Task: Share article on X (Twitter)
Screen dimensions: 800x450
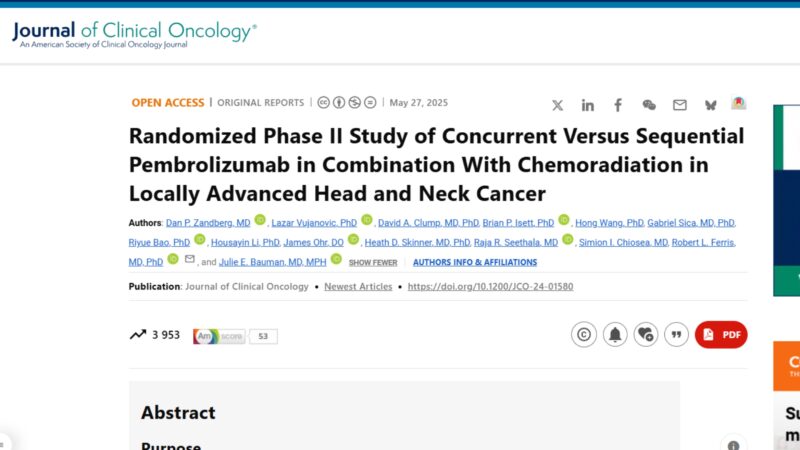Action: [558, 106]
